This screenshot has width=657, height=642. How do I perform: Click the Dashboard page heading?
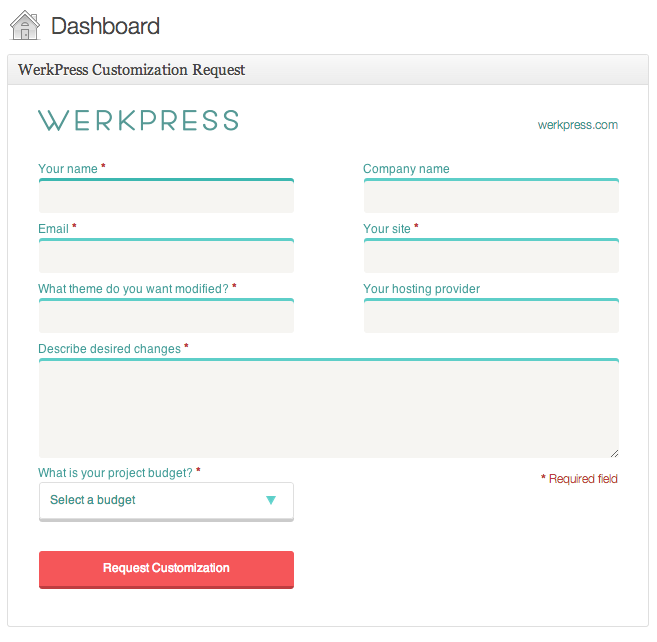105,26
